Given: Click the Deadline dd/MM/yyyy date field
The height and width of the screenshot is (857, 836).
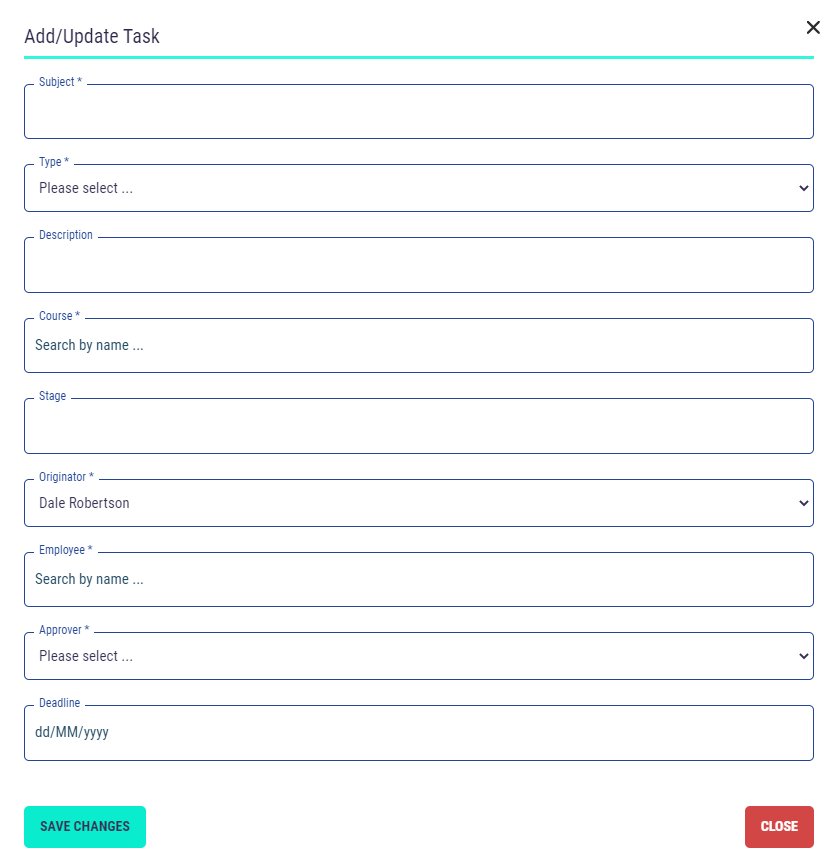Looking at the screenshot, I should [418, 733].
